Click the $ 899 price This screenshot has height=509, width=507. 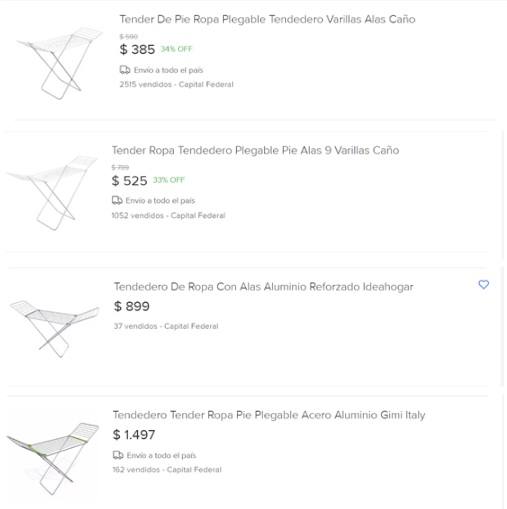pos(132,306)
